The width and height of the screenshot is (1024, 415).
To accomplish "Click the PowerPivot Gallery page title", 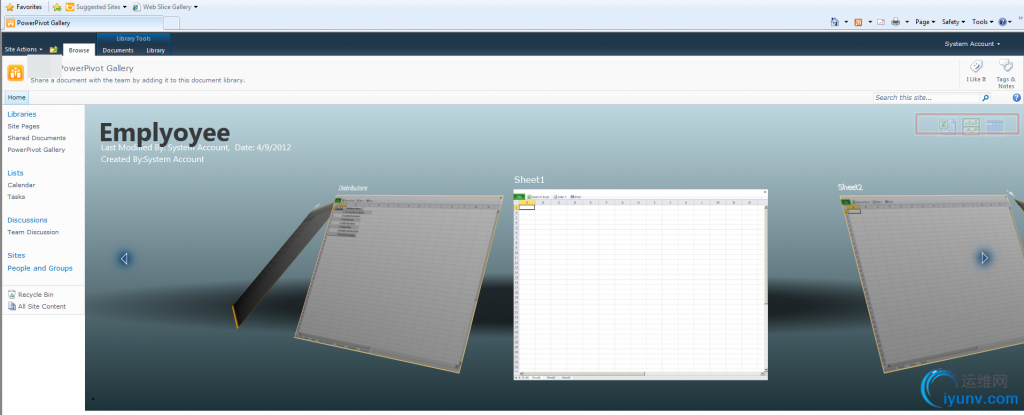I will click(x=96, y=68).
